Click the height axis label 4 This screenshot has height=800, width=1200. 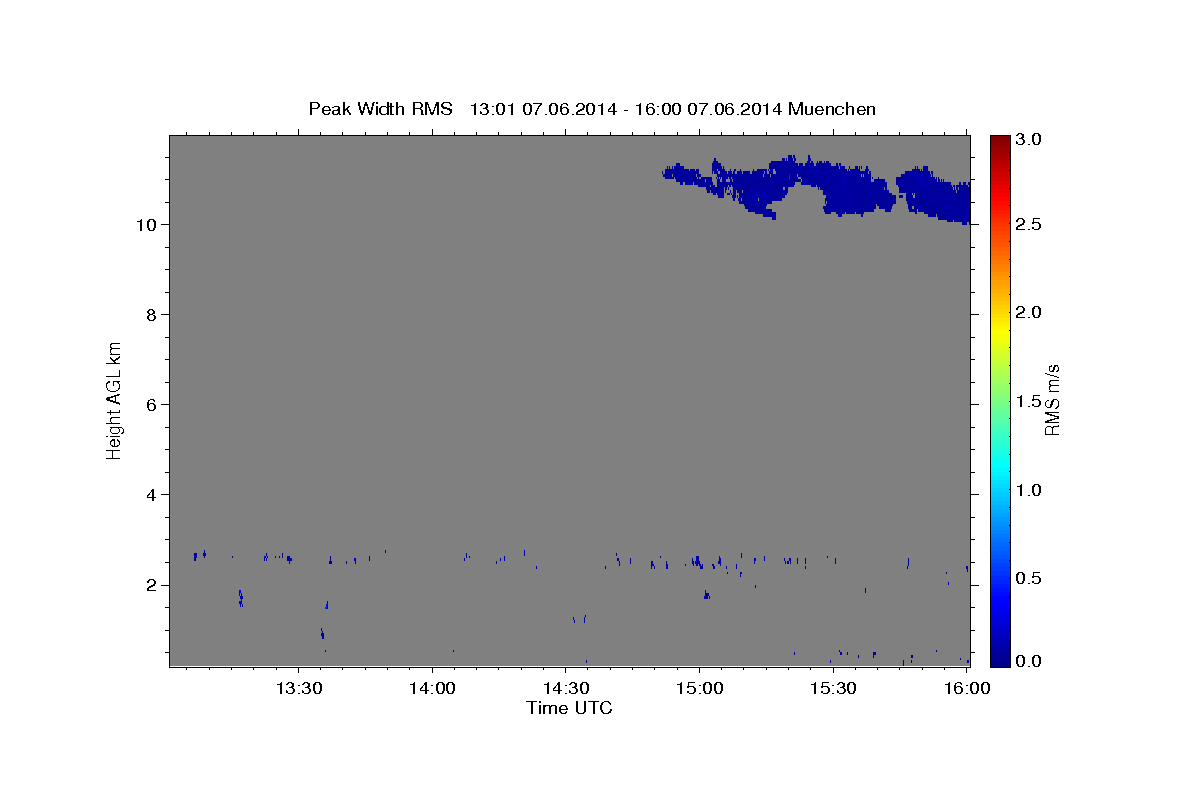(150, 494)
